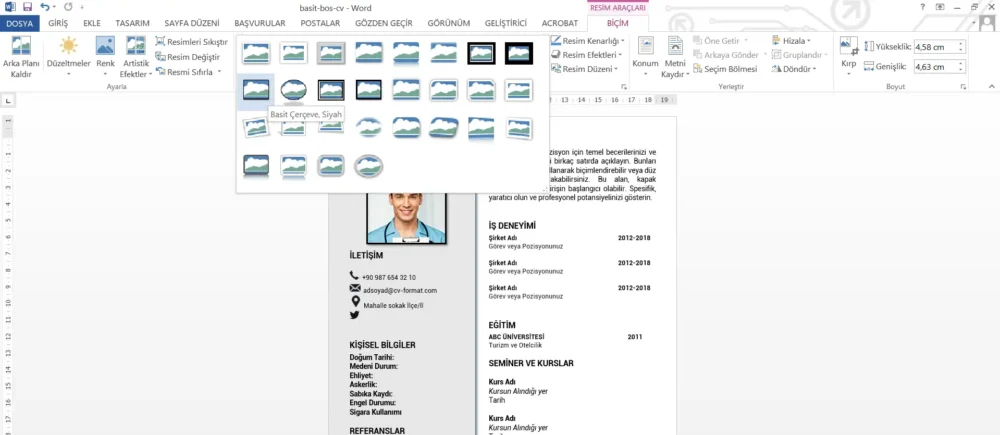Click the KİŞİSEL BİLGİLER heading
1000x435 pixels.
(x=383, y=345)
